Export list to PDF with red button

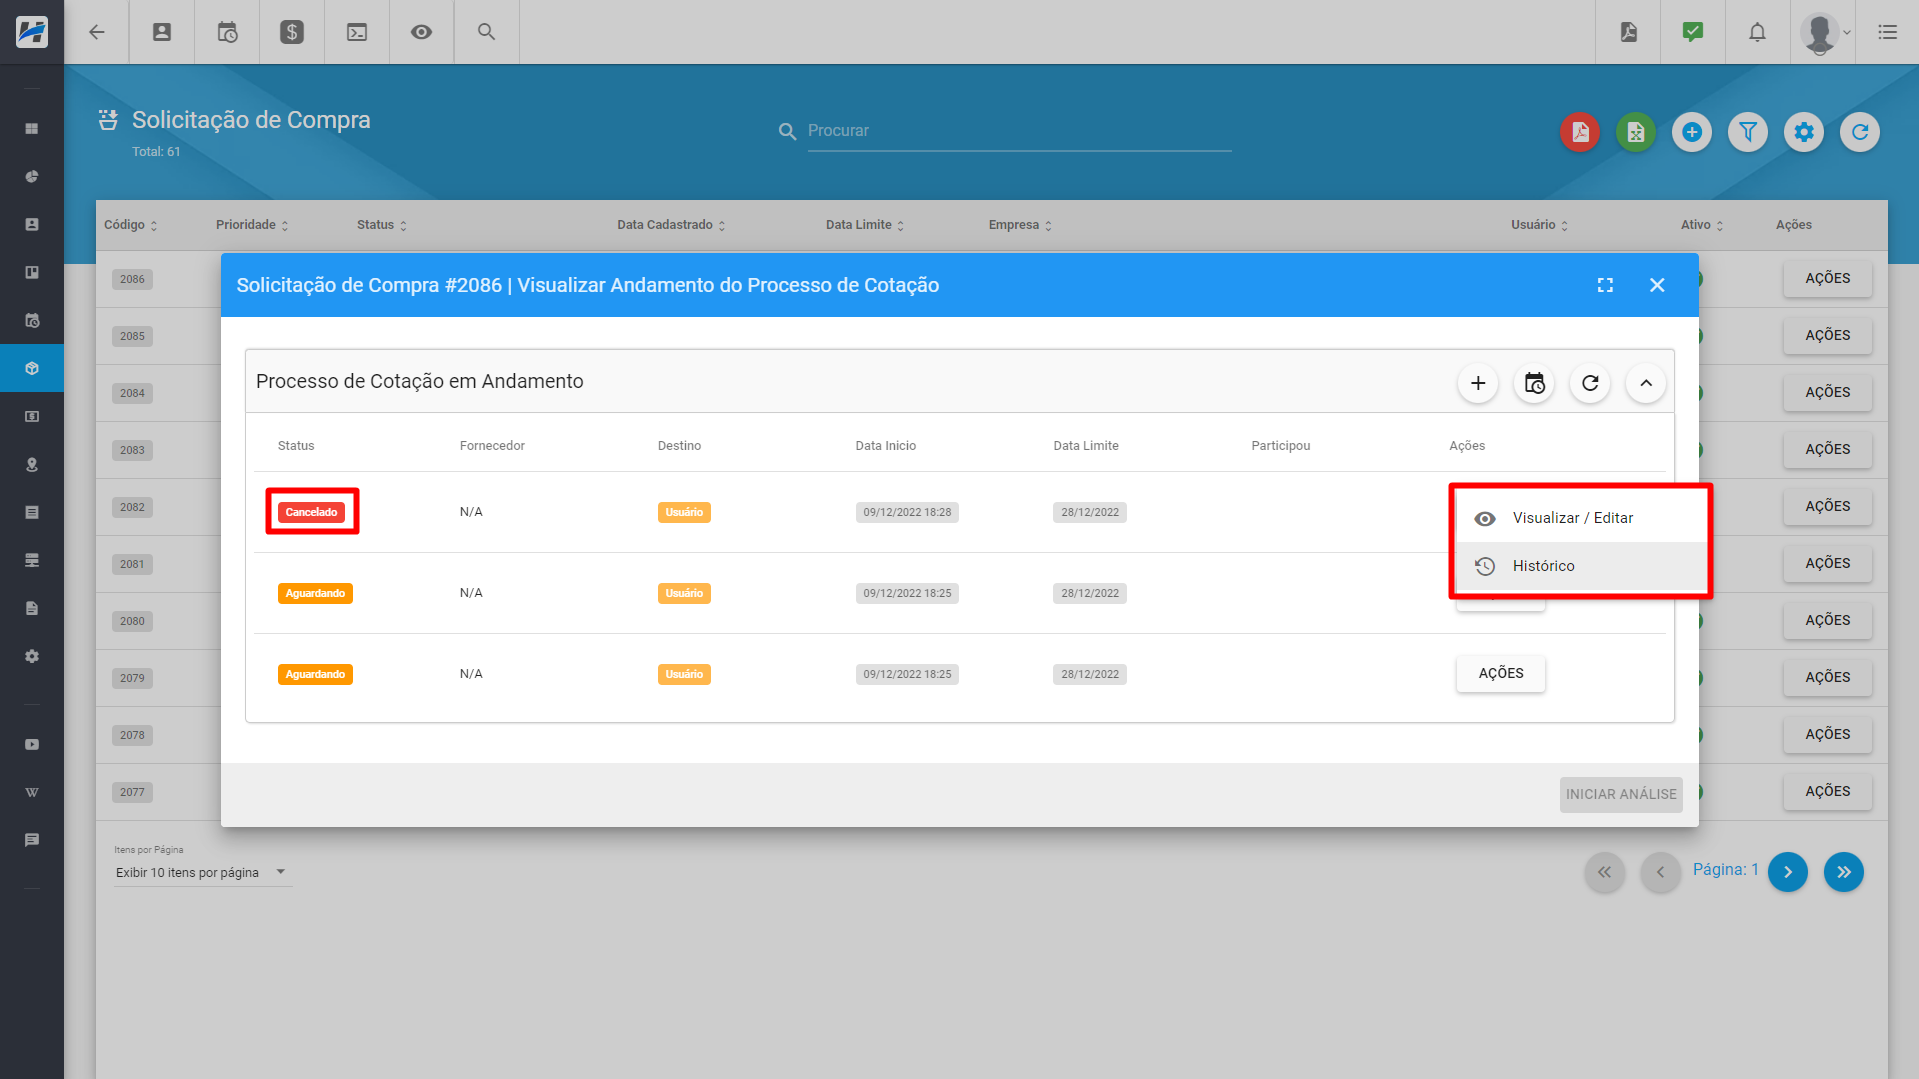point(1580,132)
